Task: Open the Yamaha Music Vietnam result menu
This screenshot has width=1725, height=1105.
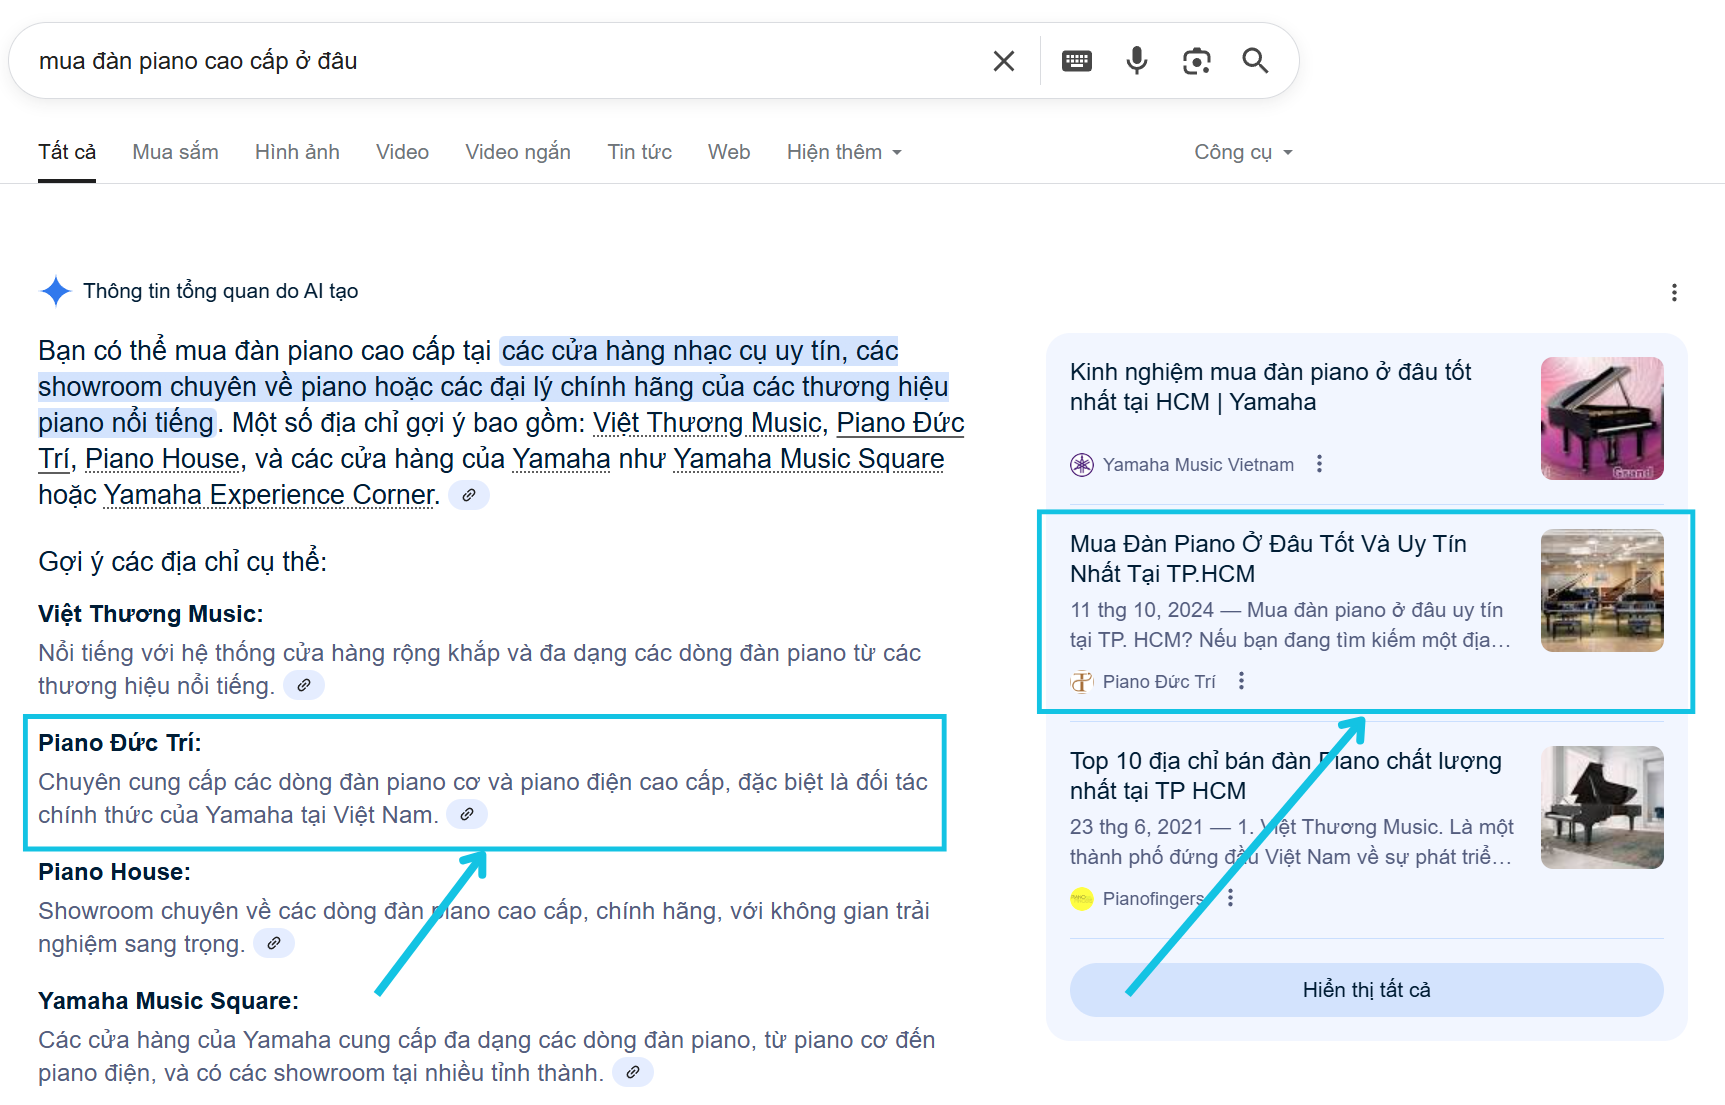Action: [1320, 463]
